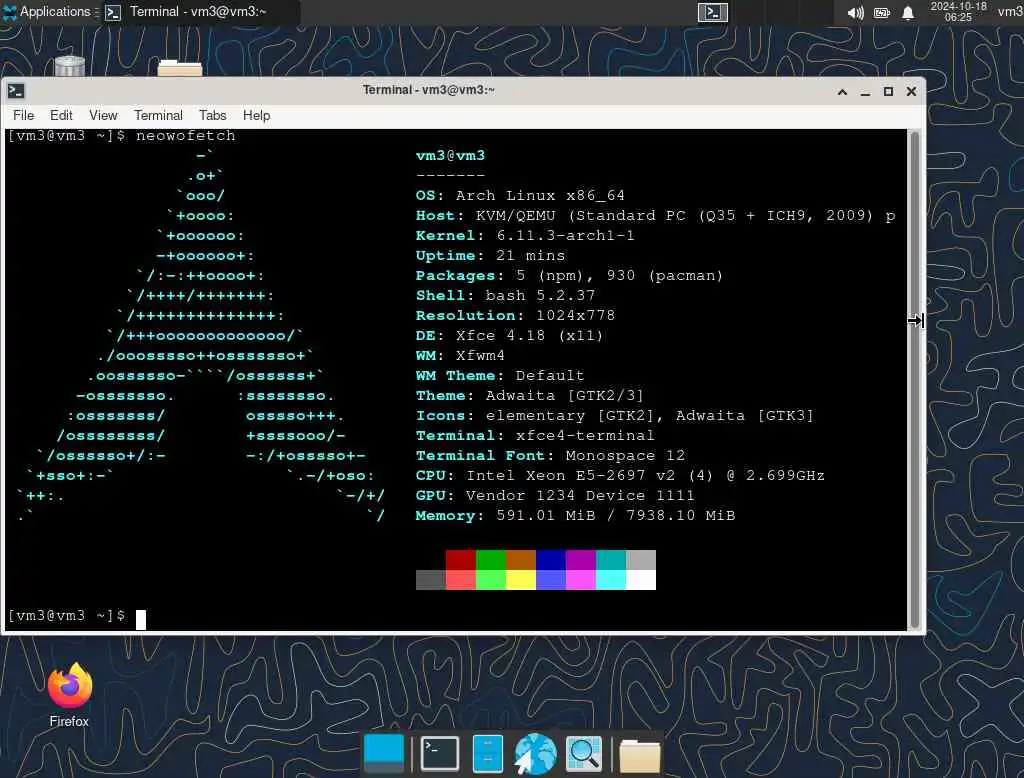The height and width of the screenshot is (778, 1024).
Task: Open the notifications bell icon
Action: tap(908, 13)
